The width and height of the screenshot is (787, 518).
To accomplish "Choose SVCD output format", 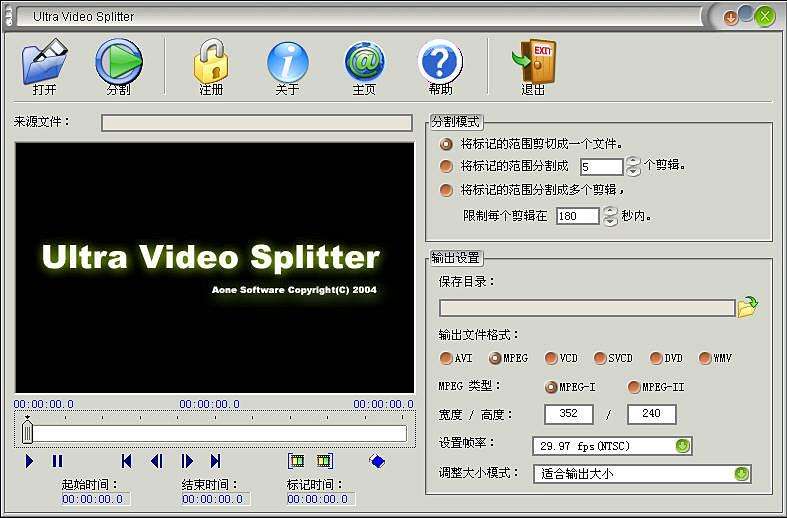I will click(x=599, y=358).
